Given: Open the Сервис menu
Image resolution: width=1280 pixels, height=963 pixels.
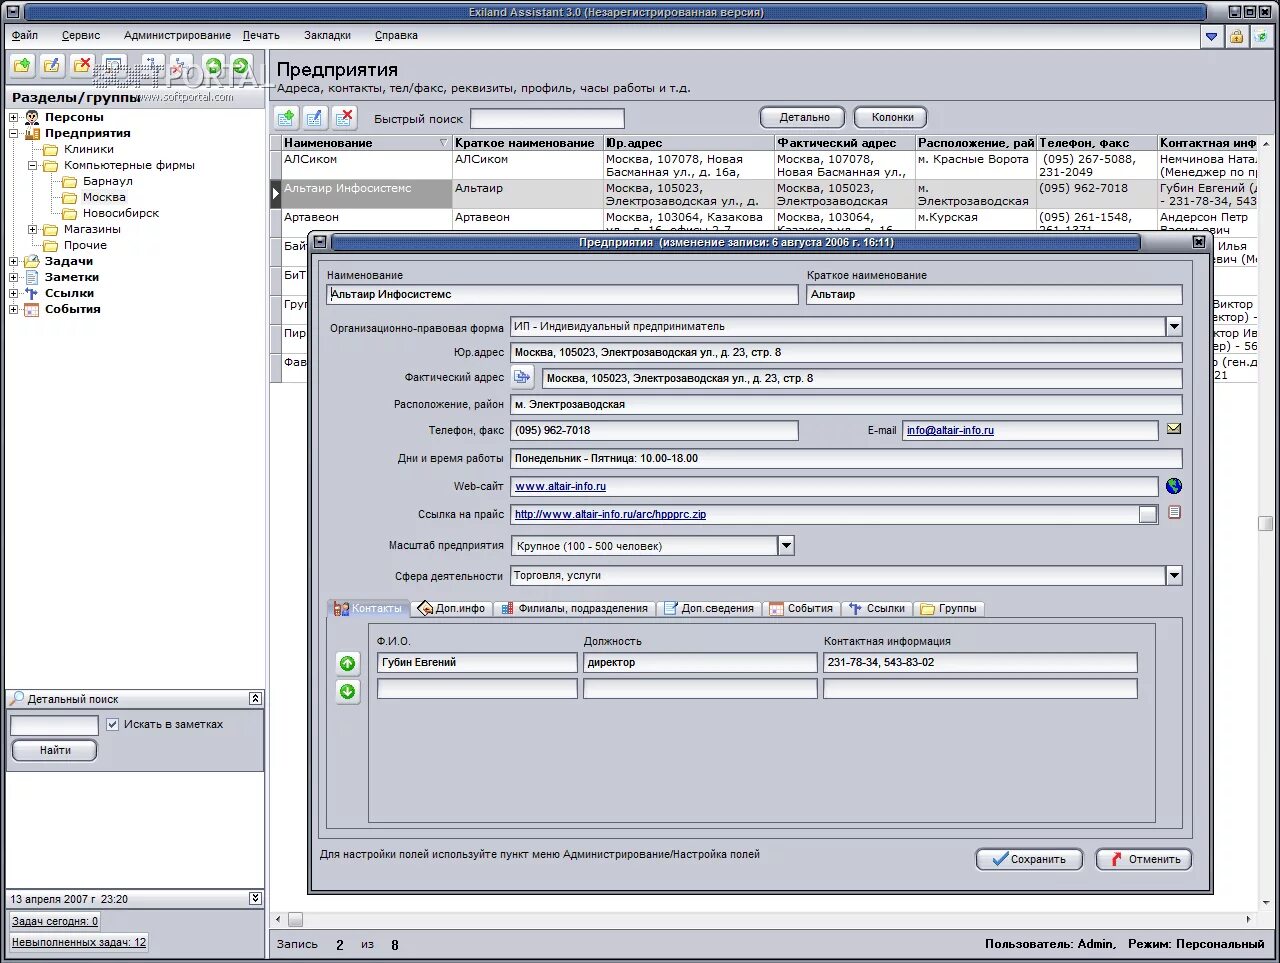Looking at the screenshot, I should [81, 35].
